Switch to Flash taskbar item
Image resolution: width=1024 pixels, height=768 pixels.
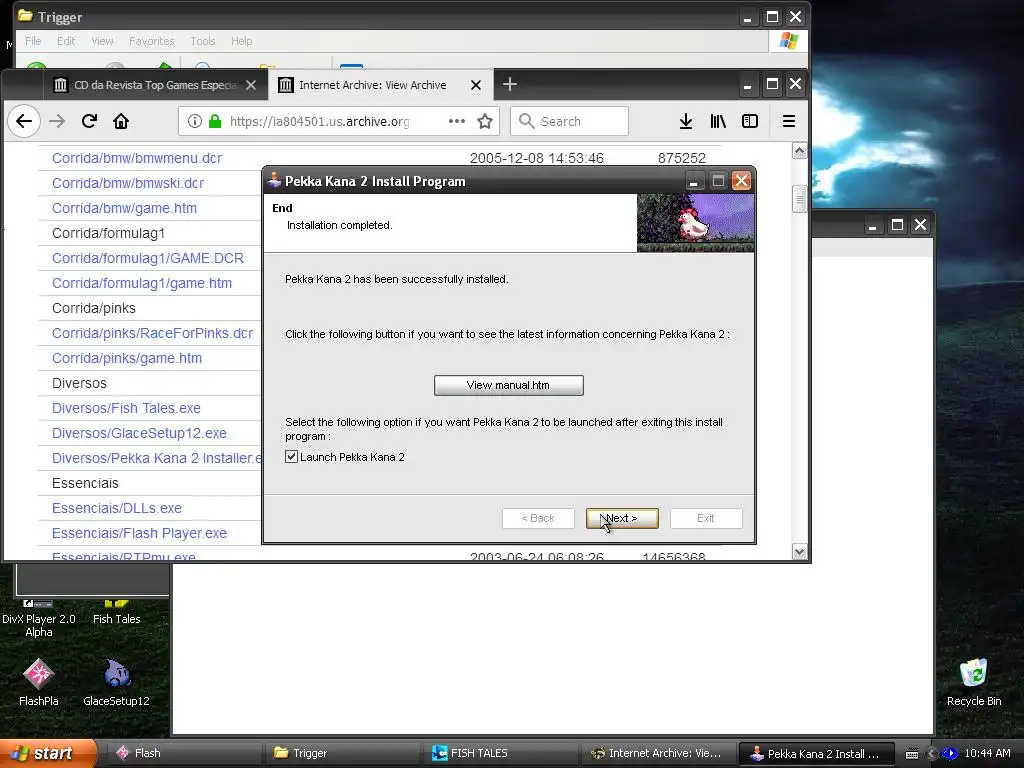[x=183, y=754]
